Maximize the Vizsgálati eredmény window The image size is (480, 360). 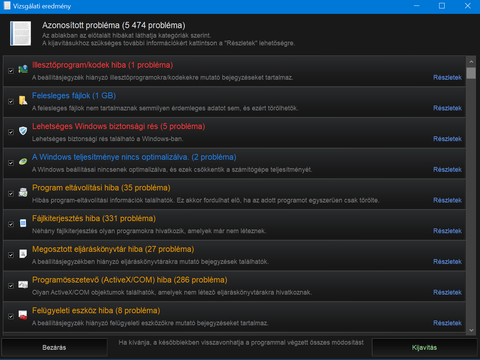point(442,6)
